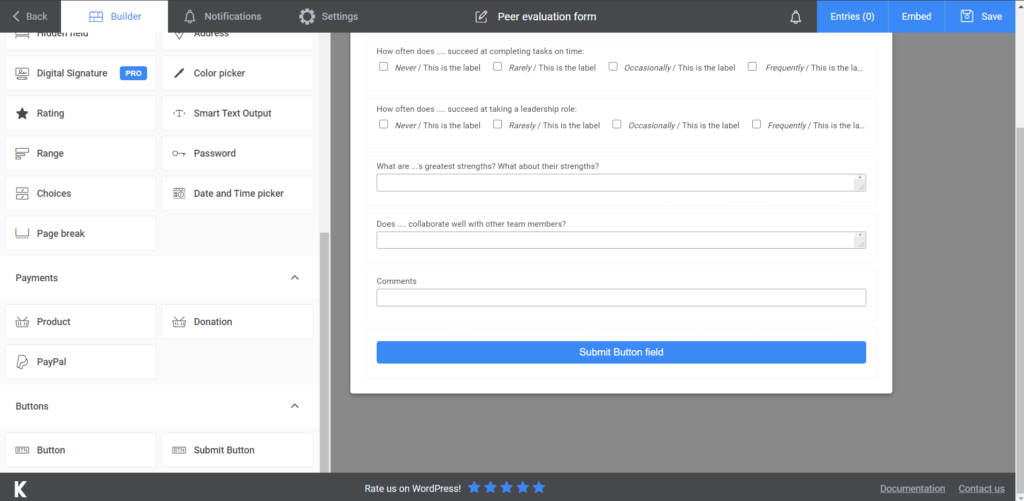Click the PRO badge on Digital Signature

click(x=133, y=73)
